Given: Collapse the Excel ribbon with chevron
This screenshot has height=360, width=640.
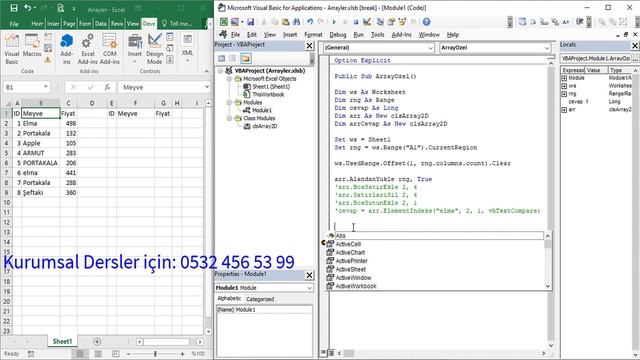Looking at the screenshot, I should click(207, 71).
